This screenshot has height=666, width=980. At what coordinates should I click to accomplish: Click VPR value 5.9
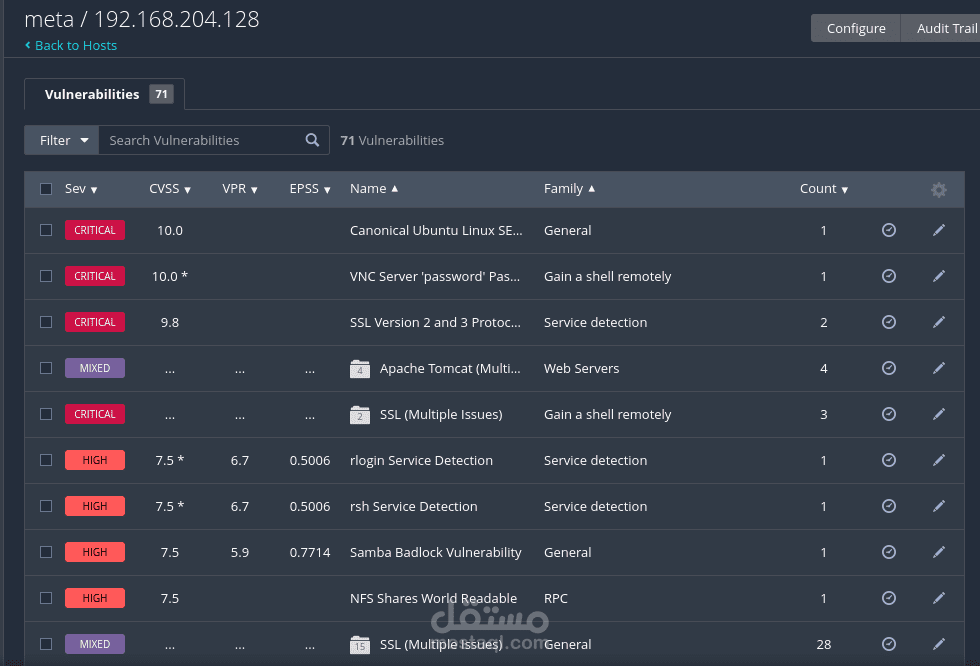(239, 552)
